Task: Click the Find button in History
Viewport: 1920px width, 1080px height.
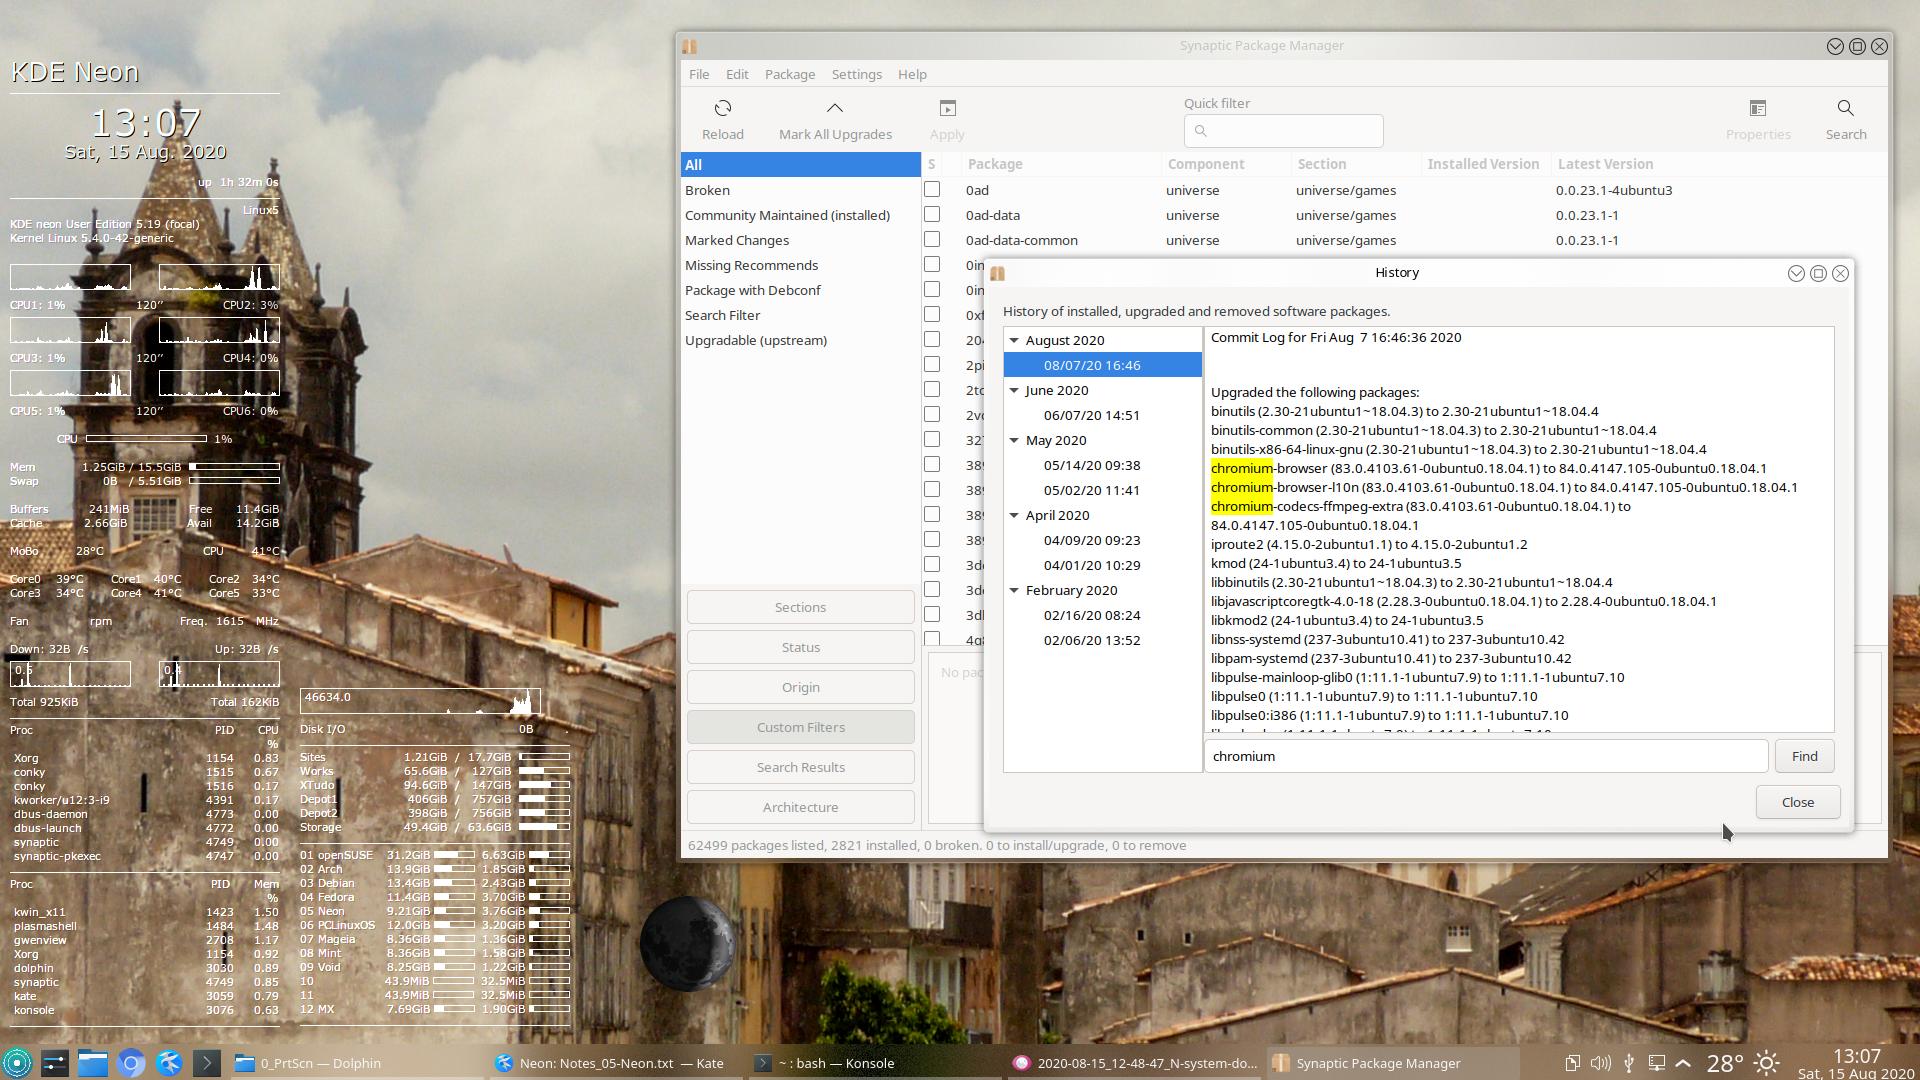Action: (1804, 756)
